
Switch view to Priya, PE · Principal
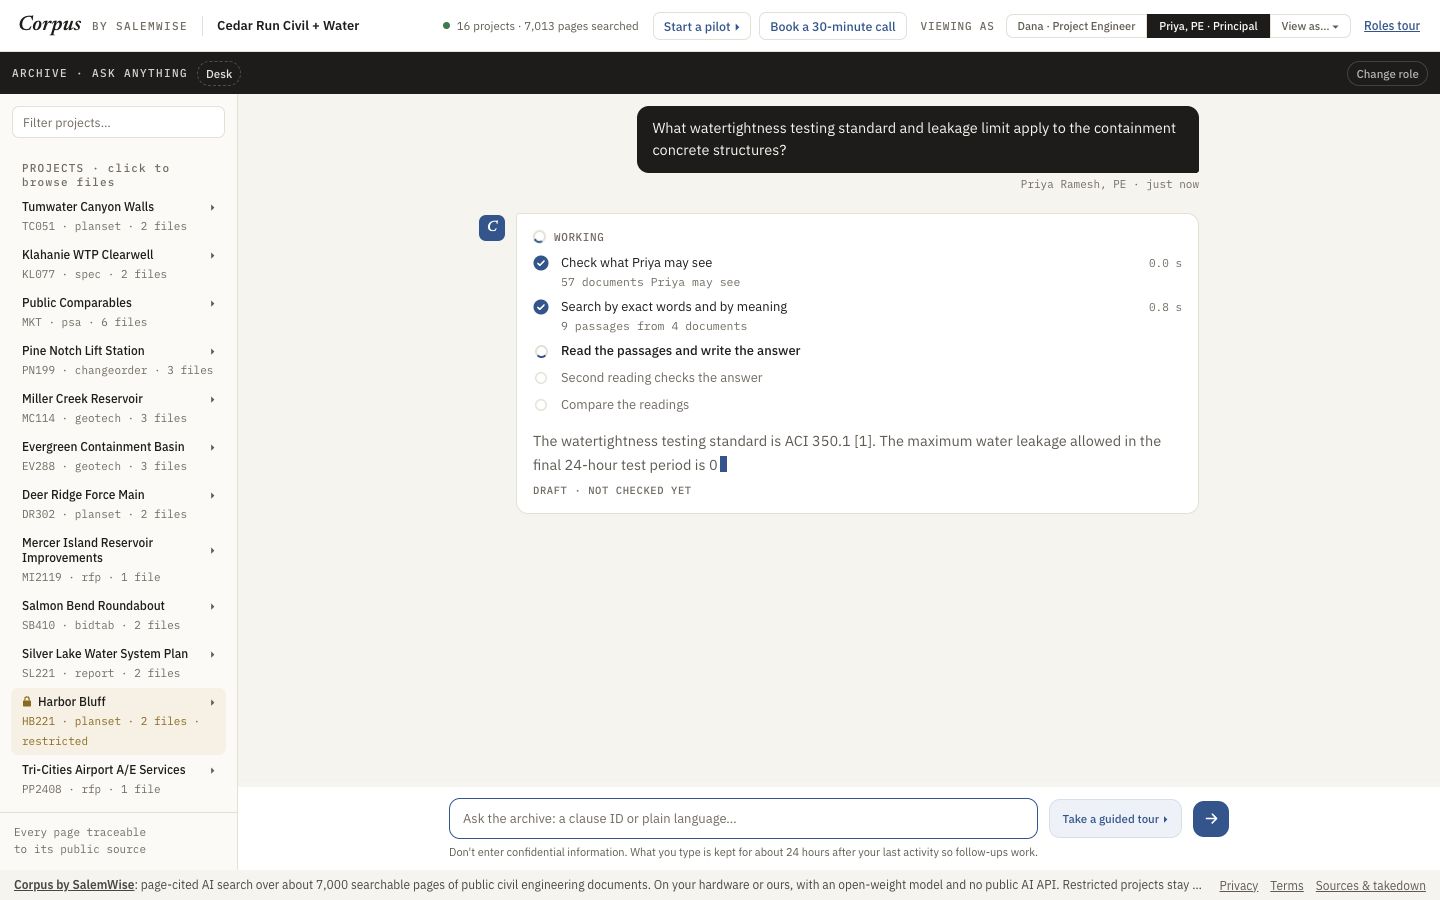click(x=1208, y=26)
